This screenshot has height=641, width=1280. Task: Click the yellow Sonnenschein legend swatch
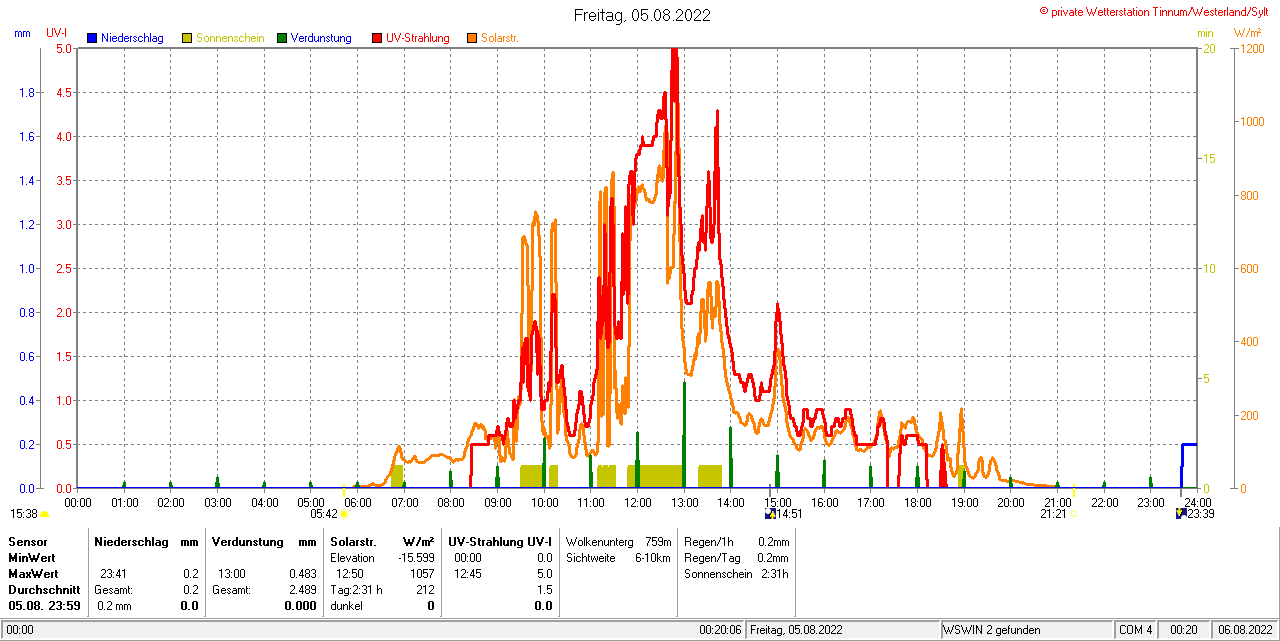[x=187, y=38]
